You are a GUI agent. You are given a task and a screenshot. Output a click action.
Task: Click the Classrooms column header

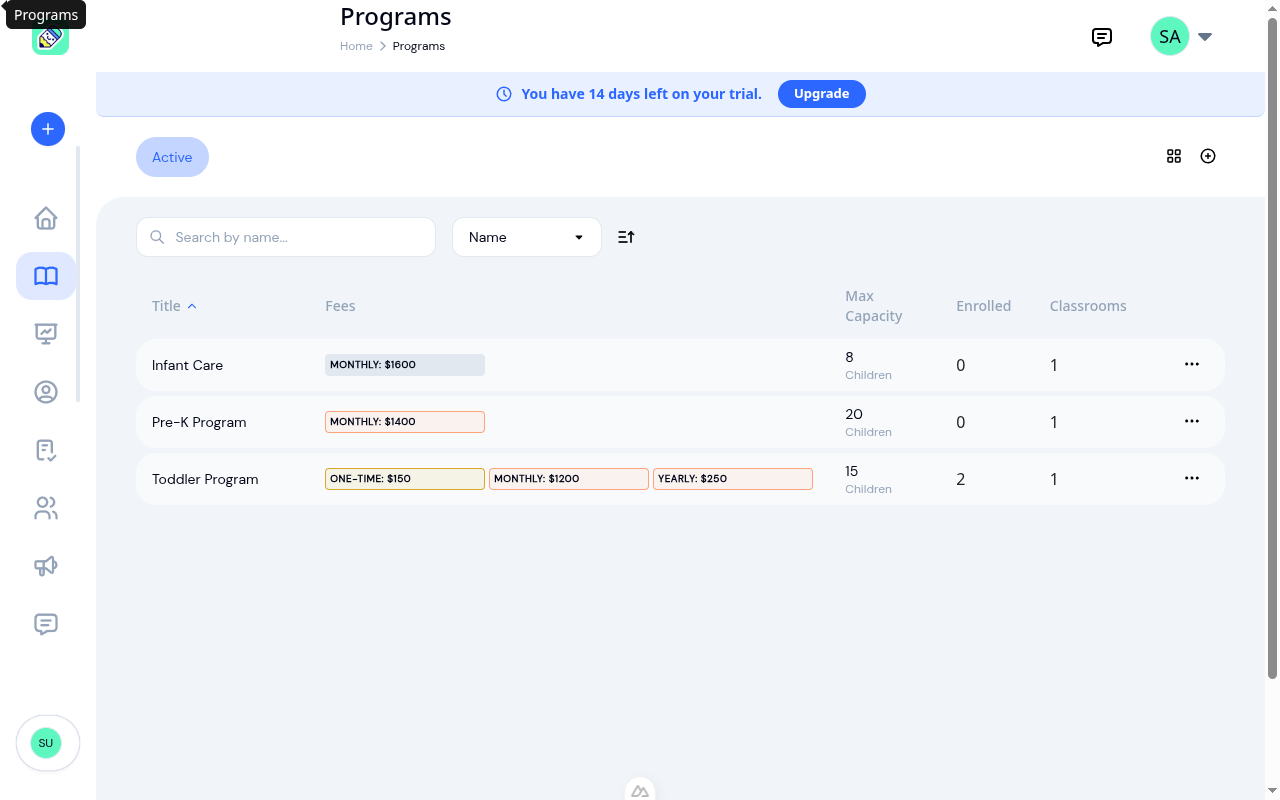pos(1088,306)
